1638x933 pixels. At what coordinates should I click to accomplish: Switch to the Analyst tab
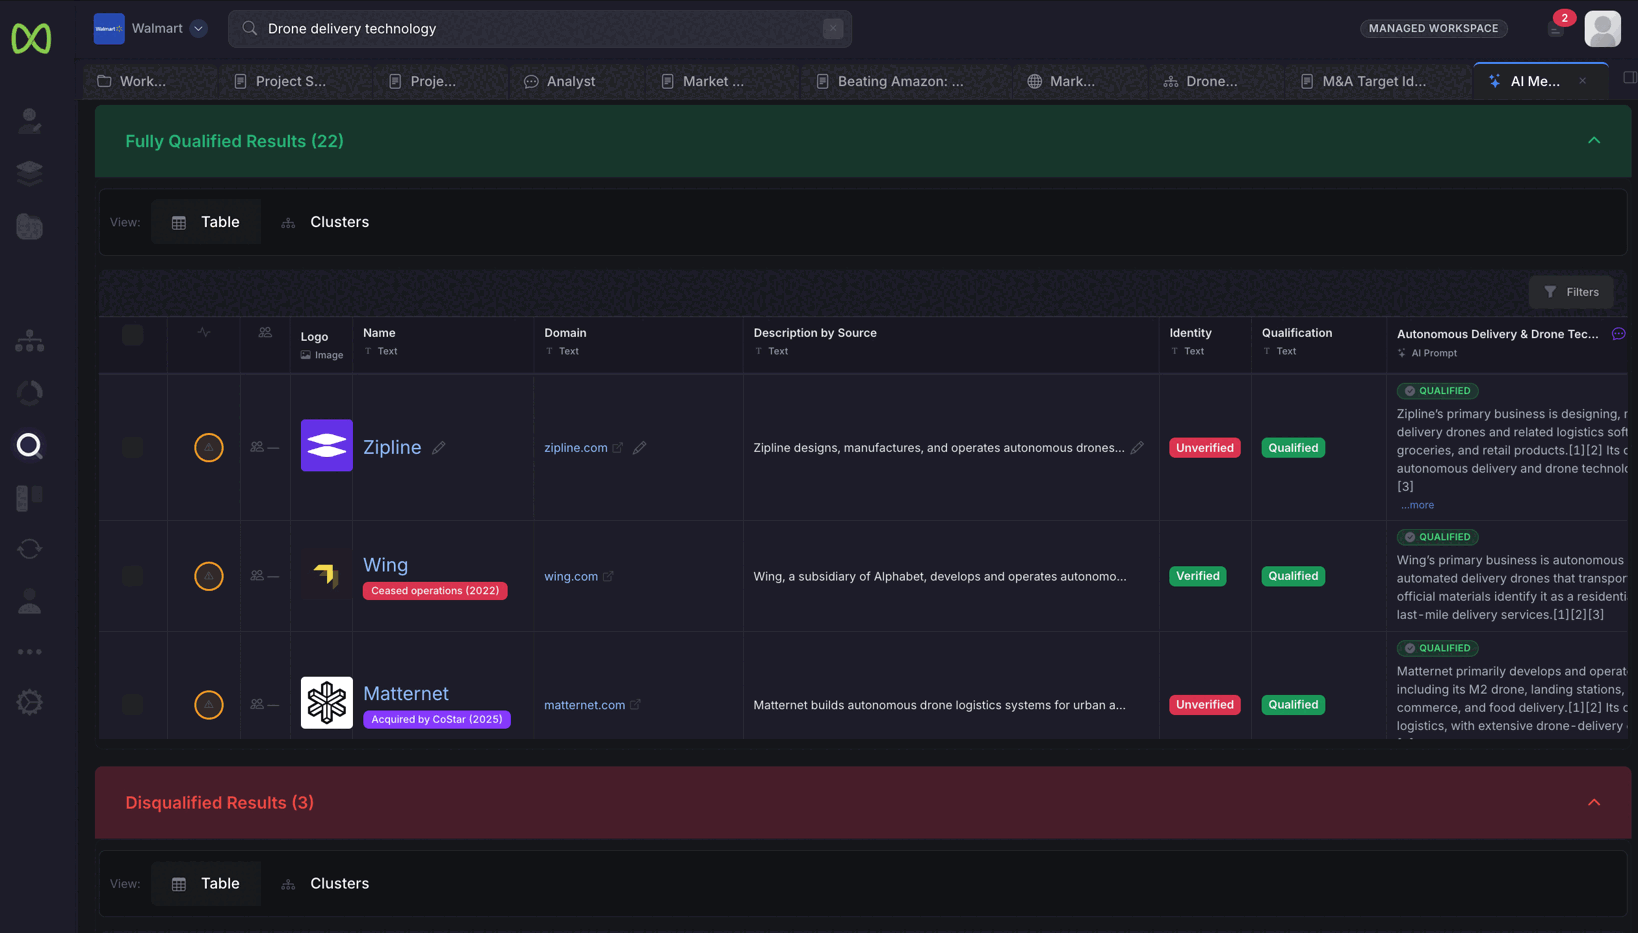[560, 81]
